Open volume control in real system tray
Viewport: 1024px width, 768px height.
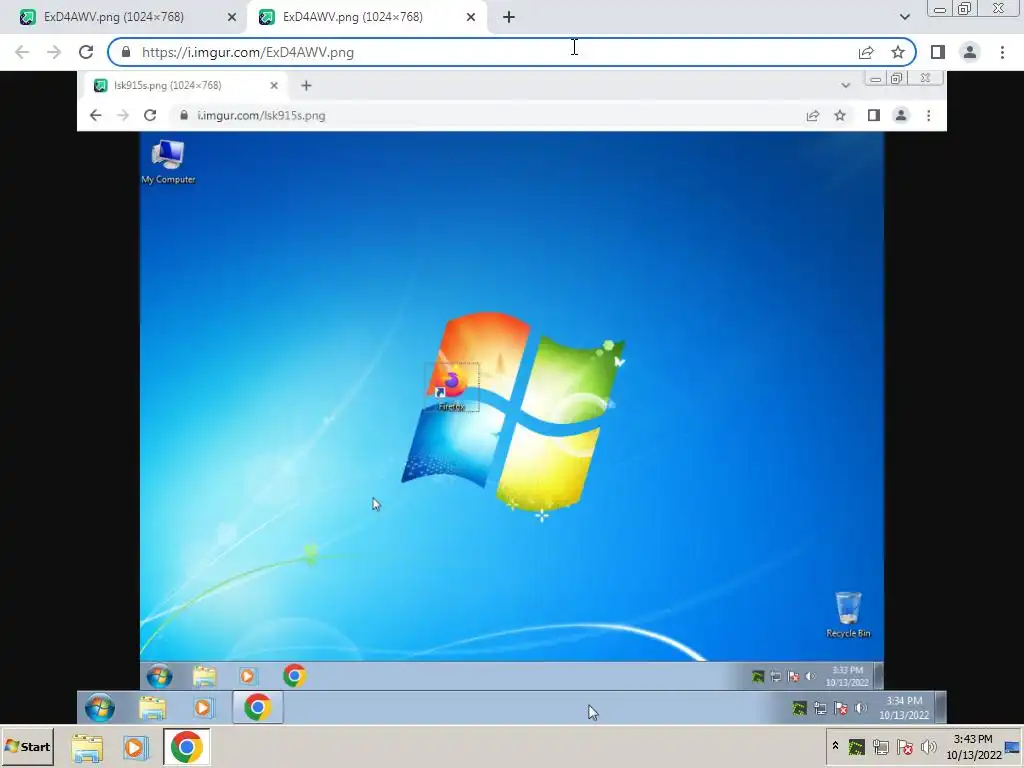click(929, 746)
